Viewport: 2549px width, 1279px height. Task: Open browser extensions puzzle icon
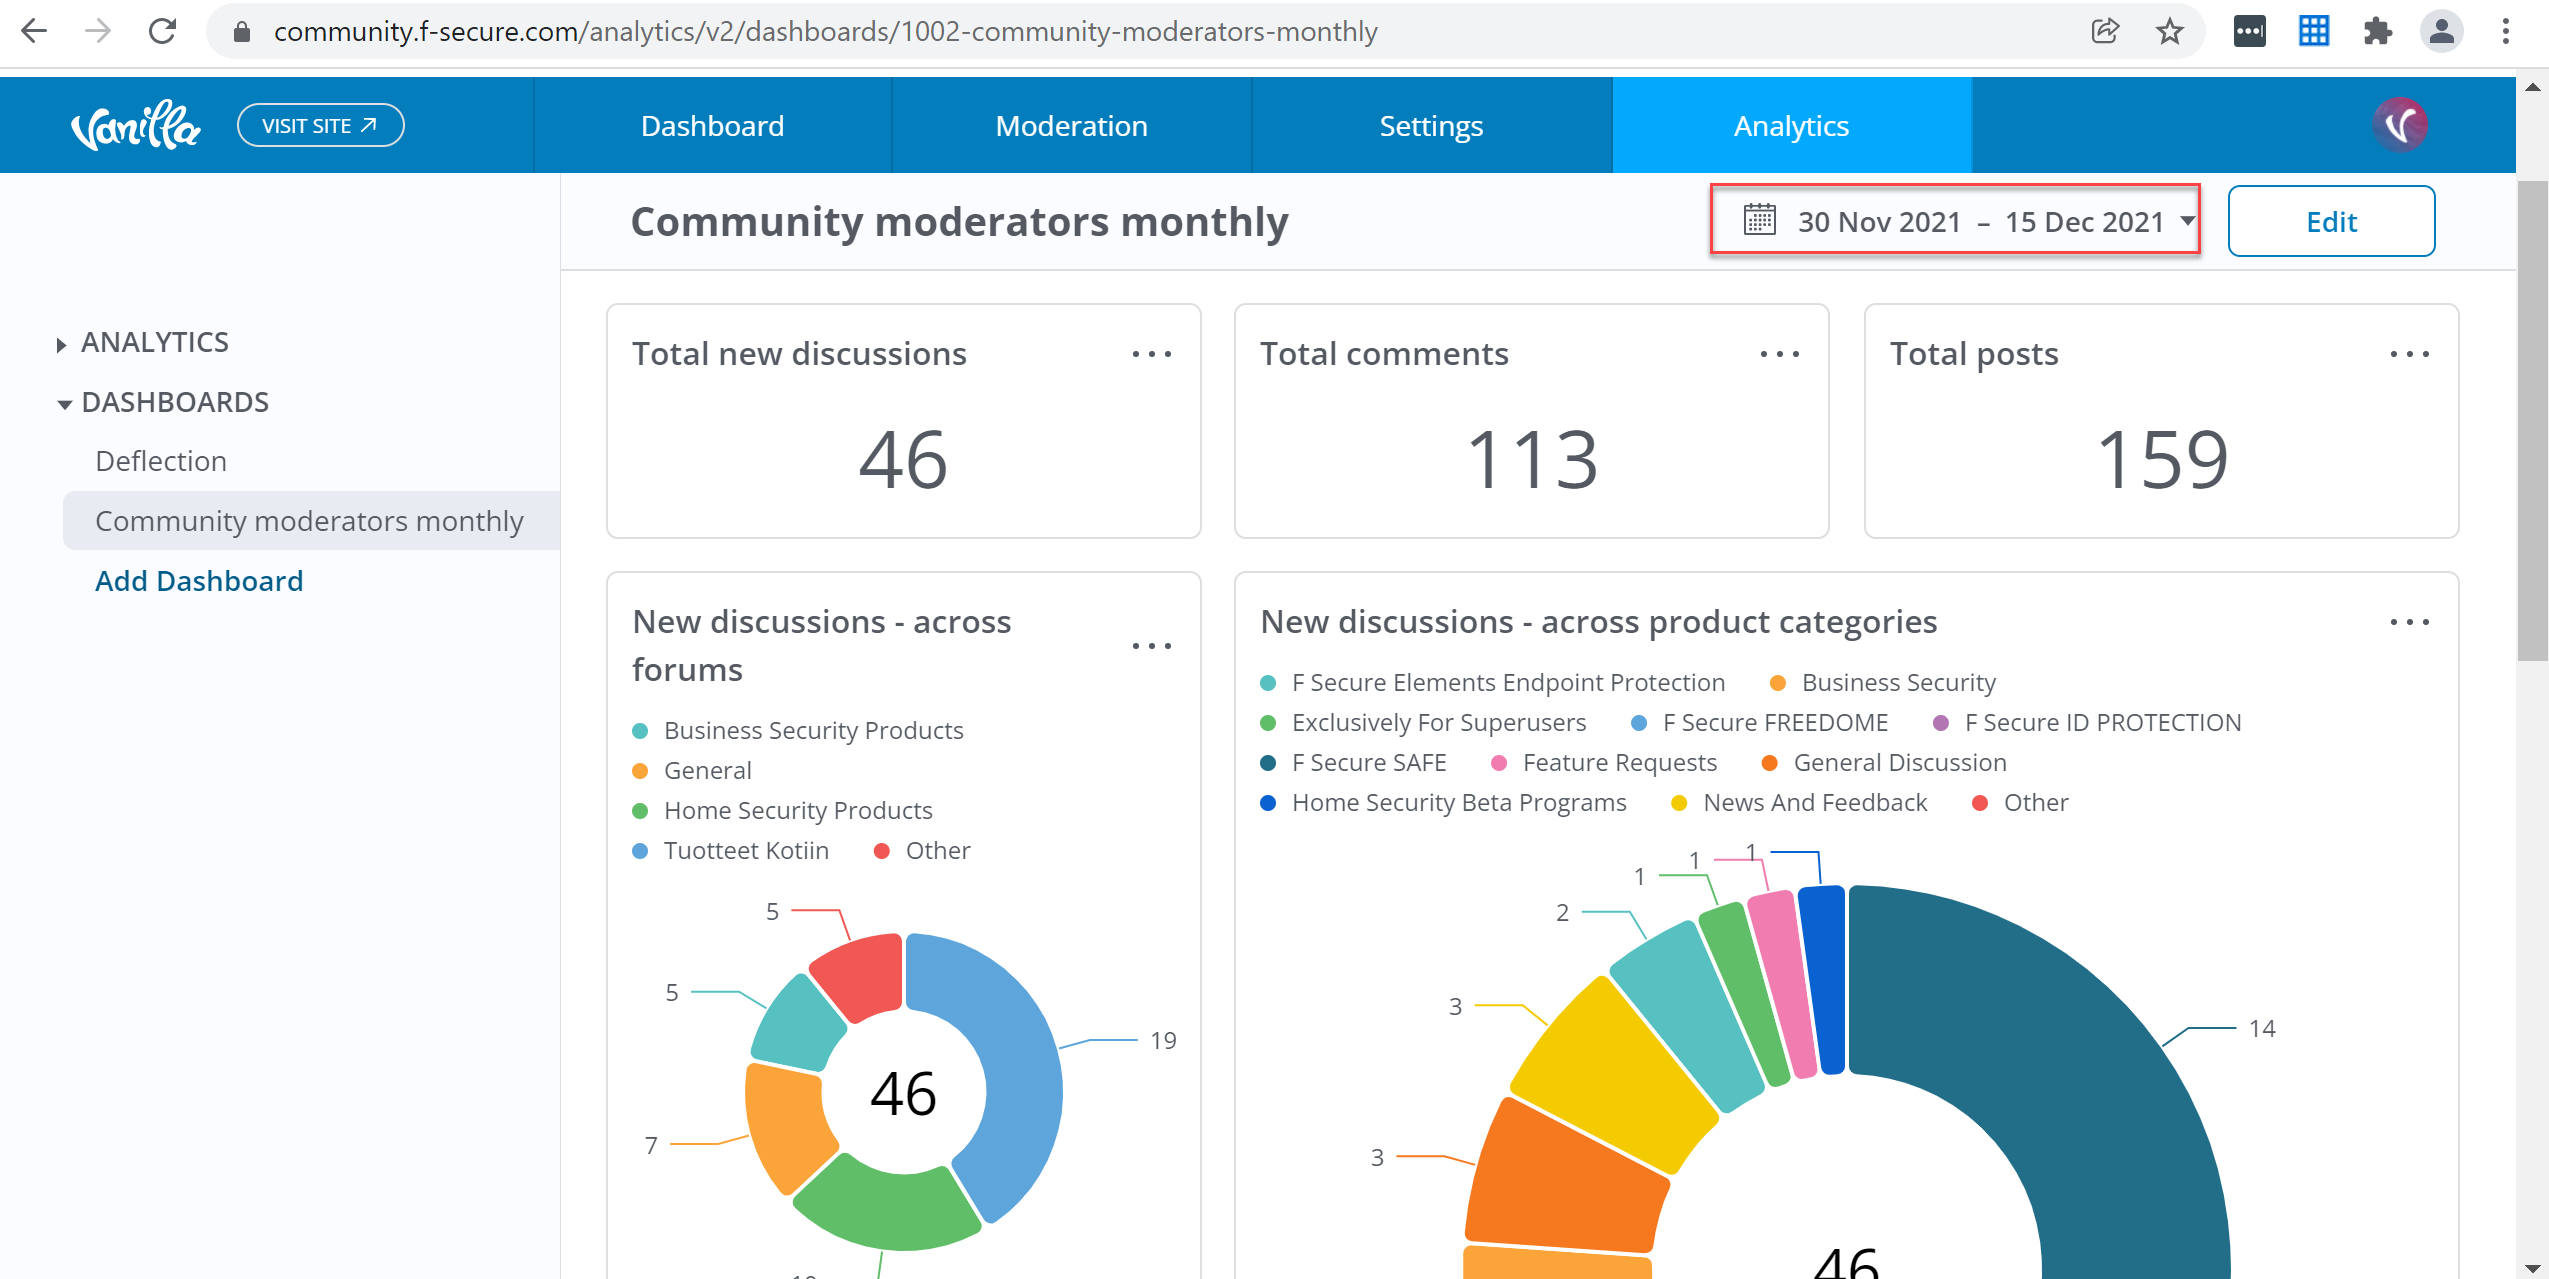tap(2377, 32)
